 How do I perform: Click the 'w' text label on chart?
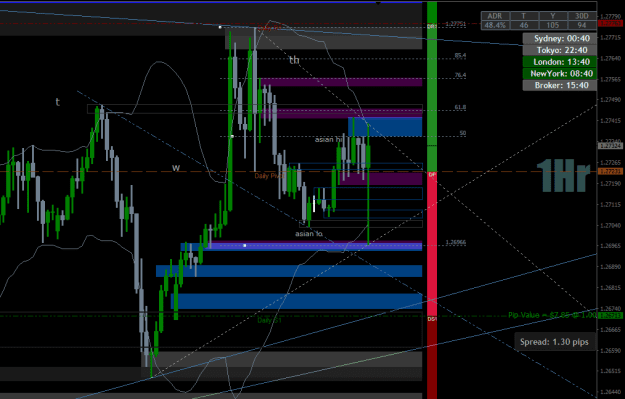[x=176, y=167]
